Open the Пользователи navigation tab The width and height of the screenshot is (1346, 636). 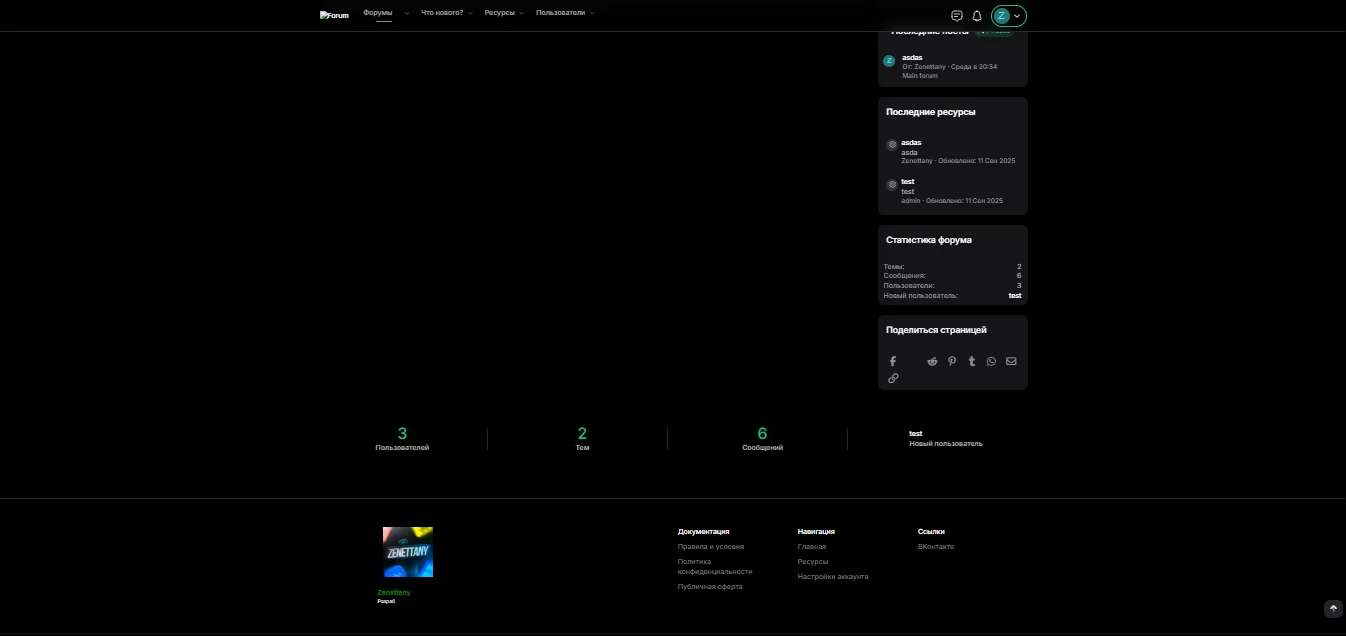coord(560,13)
